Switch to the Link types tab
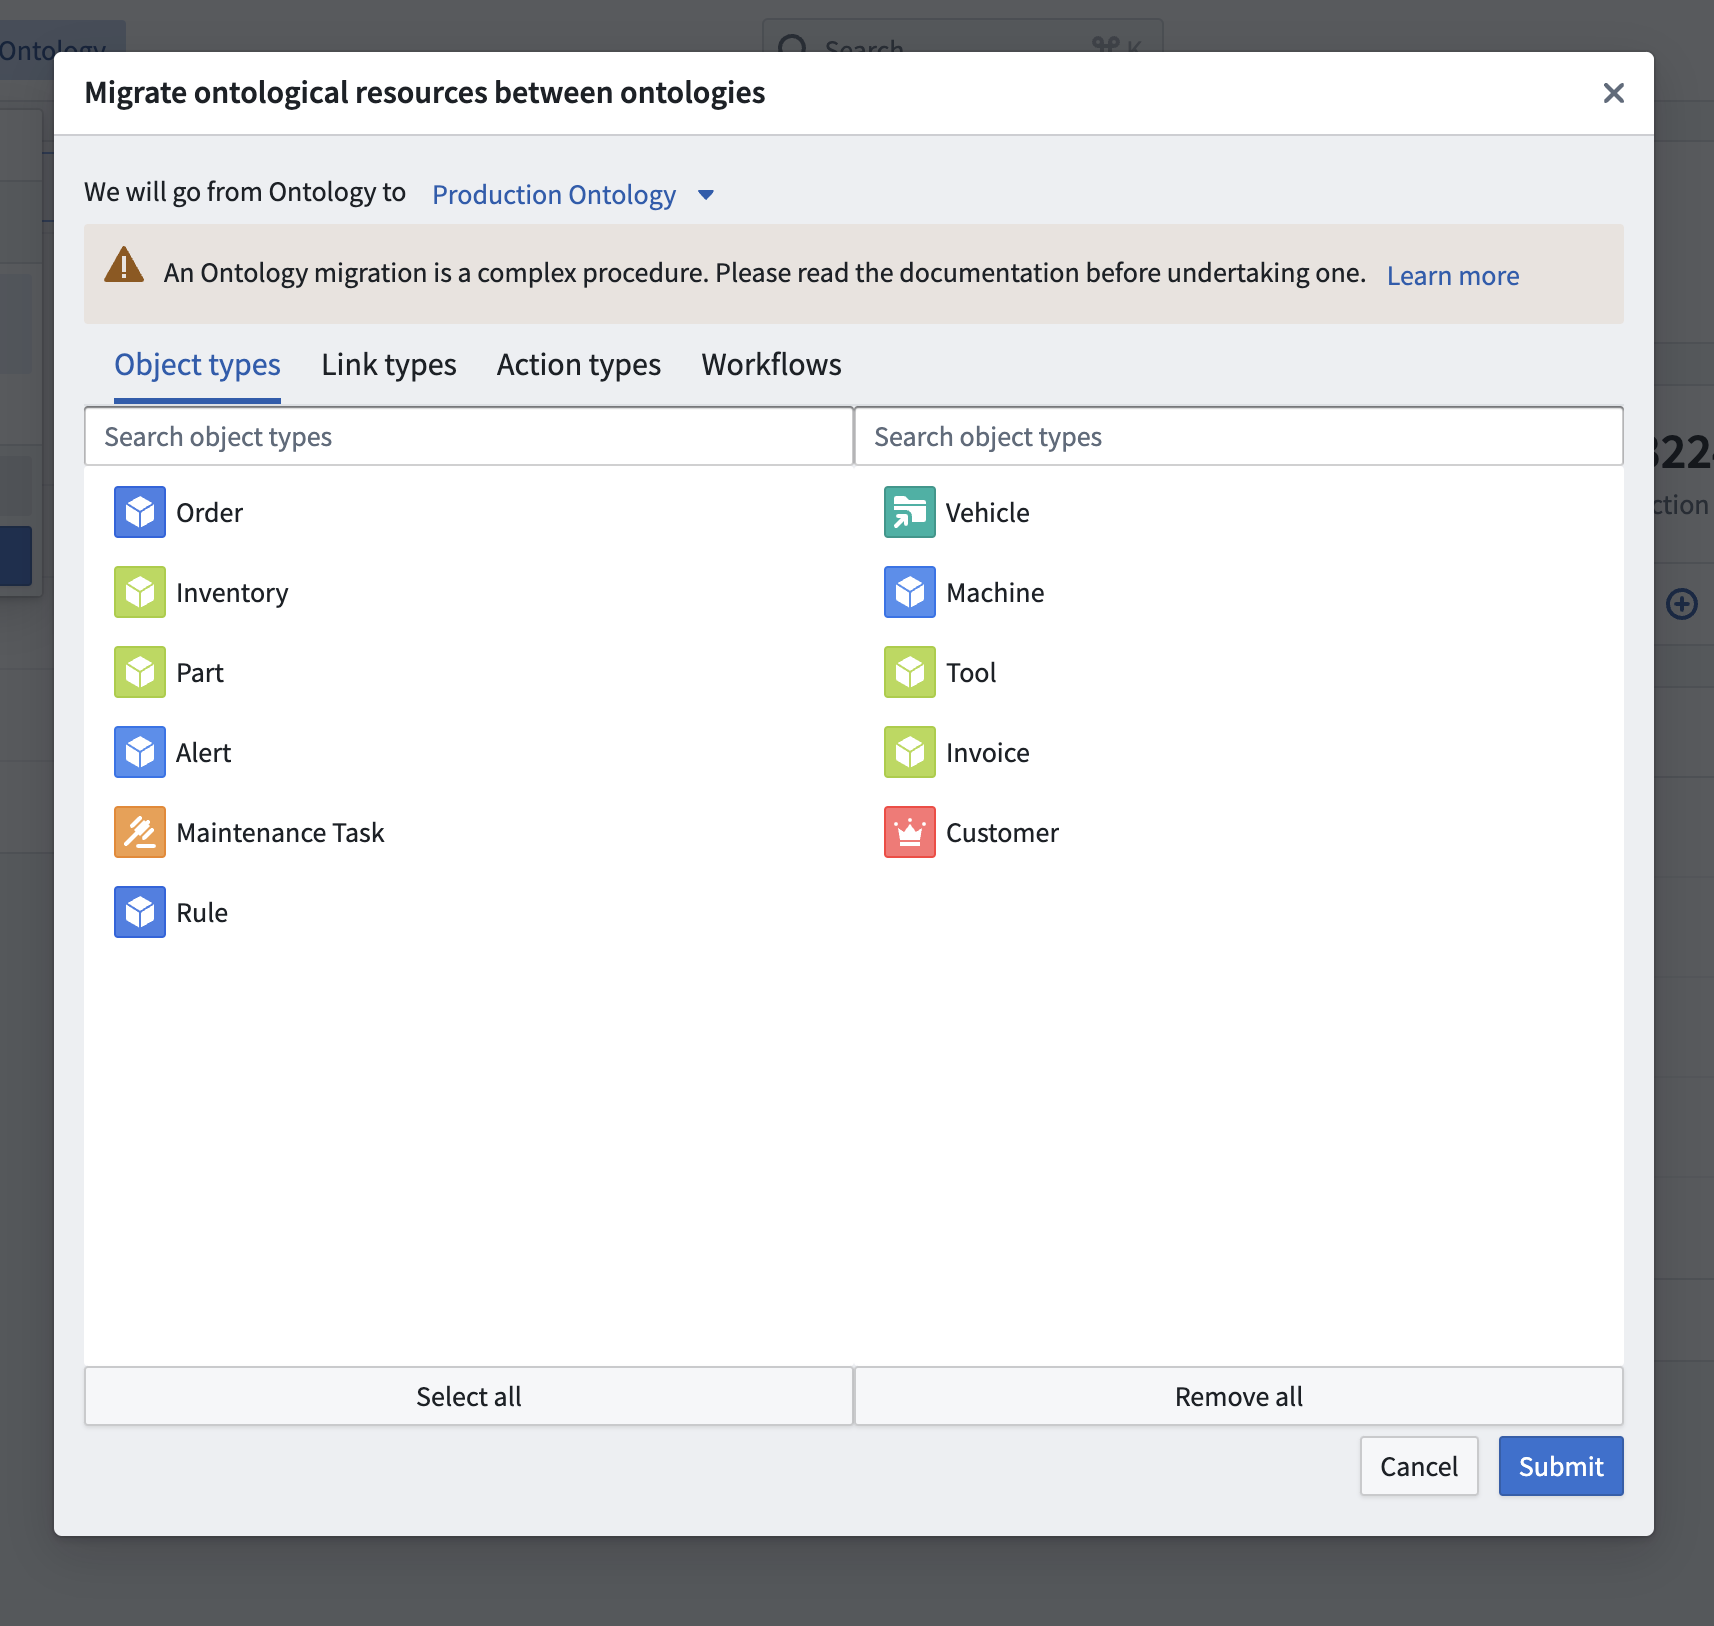1714x1626 pixels. click(x=389, y=365)
